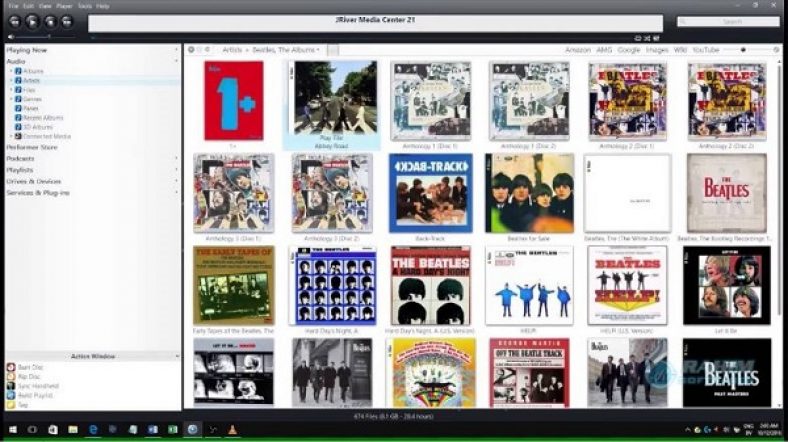
Task: Expand the Drives & Devices section arrow
Action: click(x=176, y=181)
